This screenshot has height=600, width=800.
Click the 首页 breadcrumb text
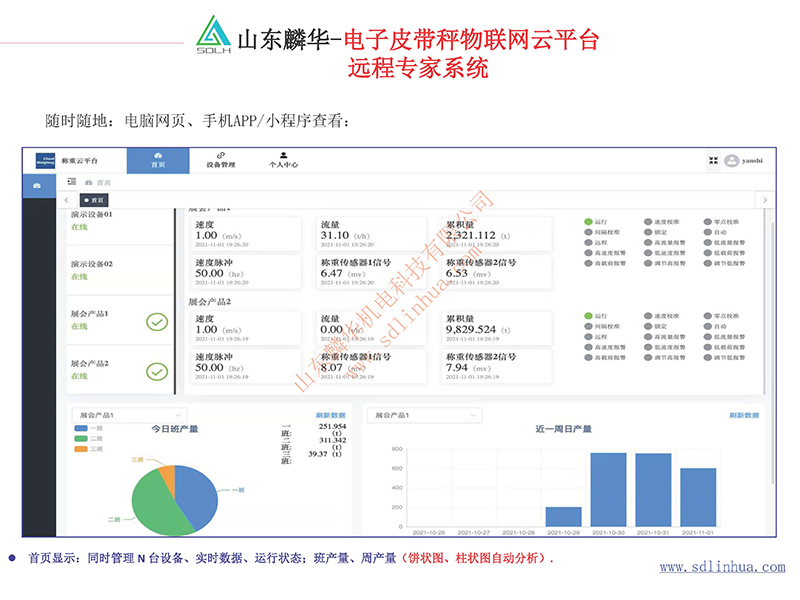point(104,182)
